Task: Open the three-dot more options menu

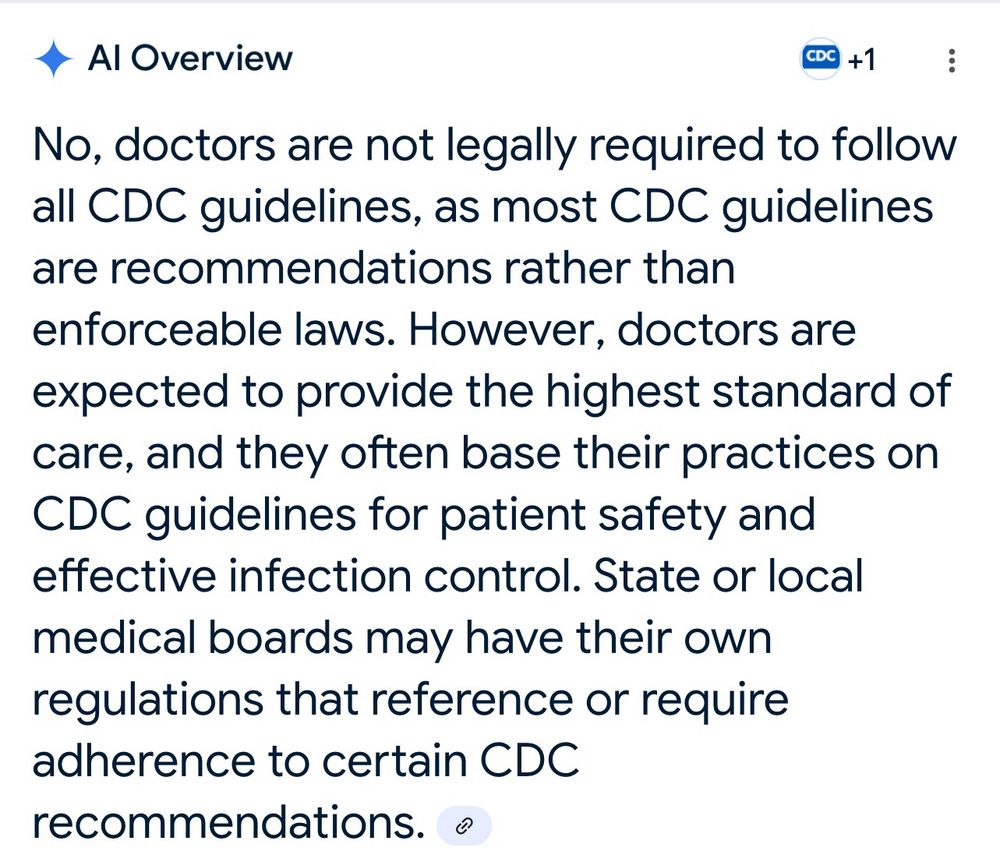Action: (x=952, y=61)
